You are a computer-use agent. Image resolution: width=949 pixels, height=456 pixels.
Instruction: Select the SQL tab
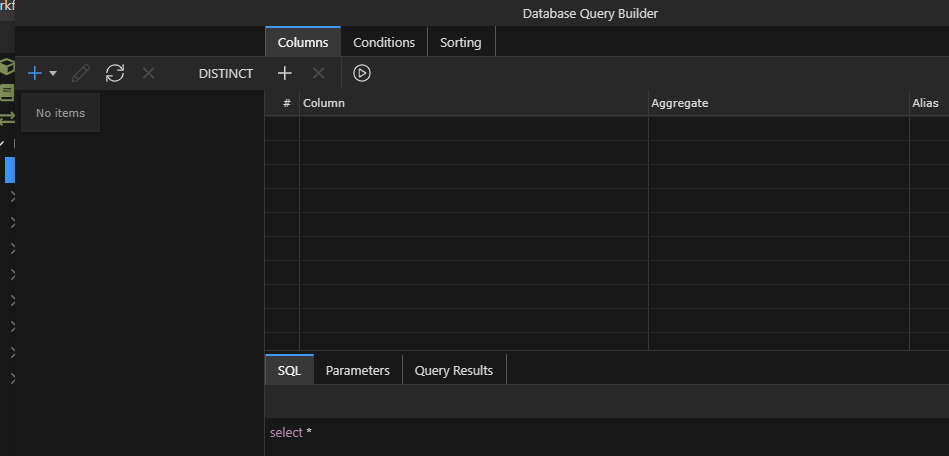click(289, 370)
